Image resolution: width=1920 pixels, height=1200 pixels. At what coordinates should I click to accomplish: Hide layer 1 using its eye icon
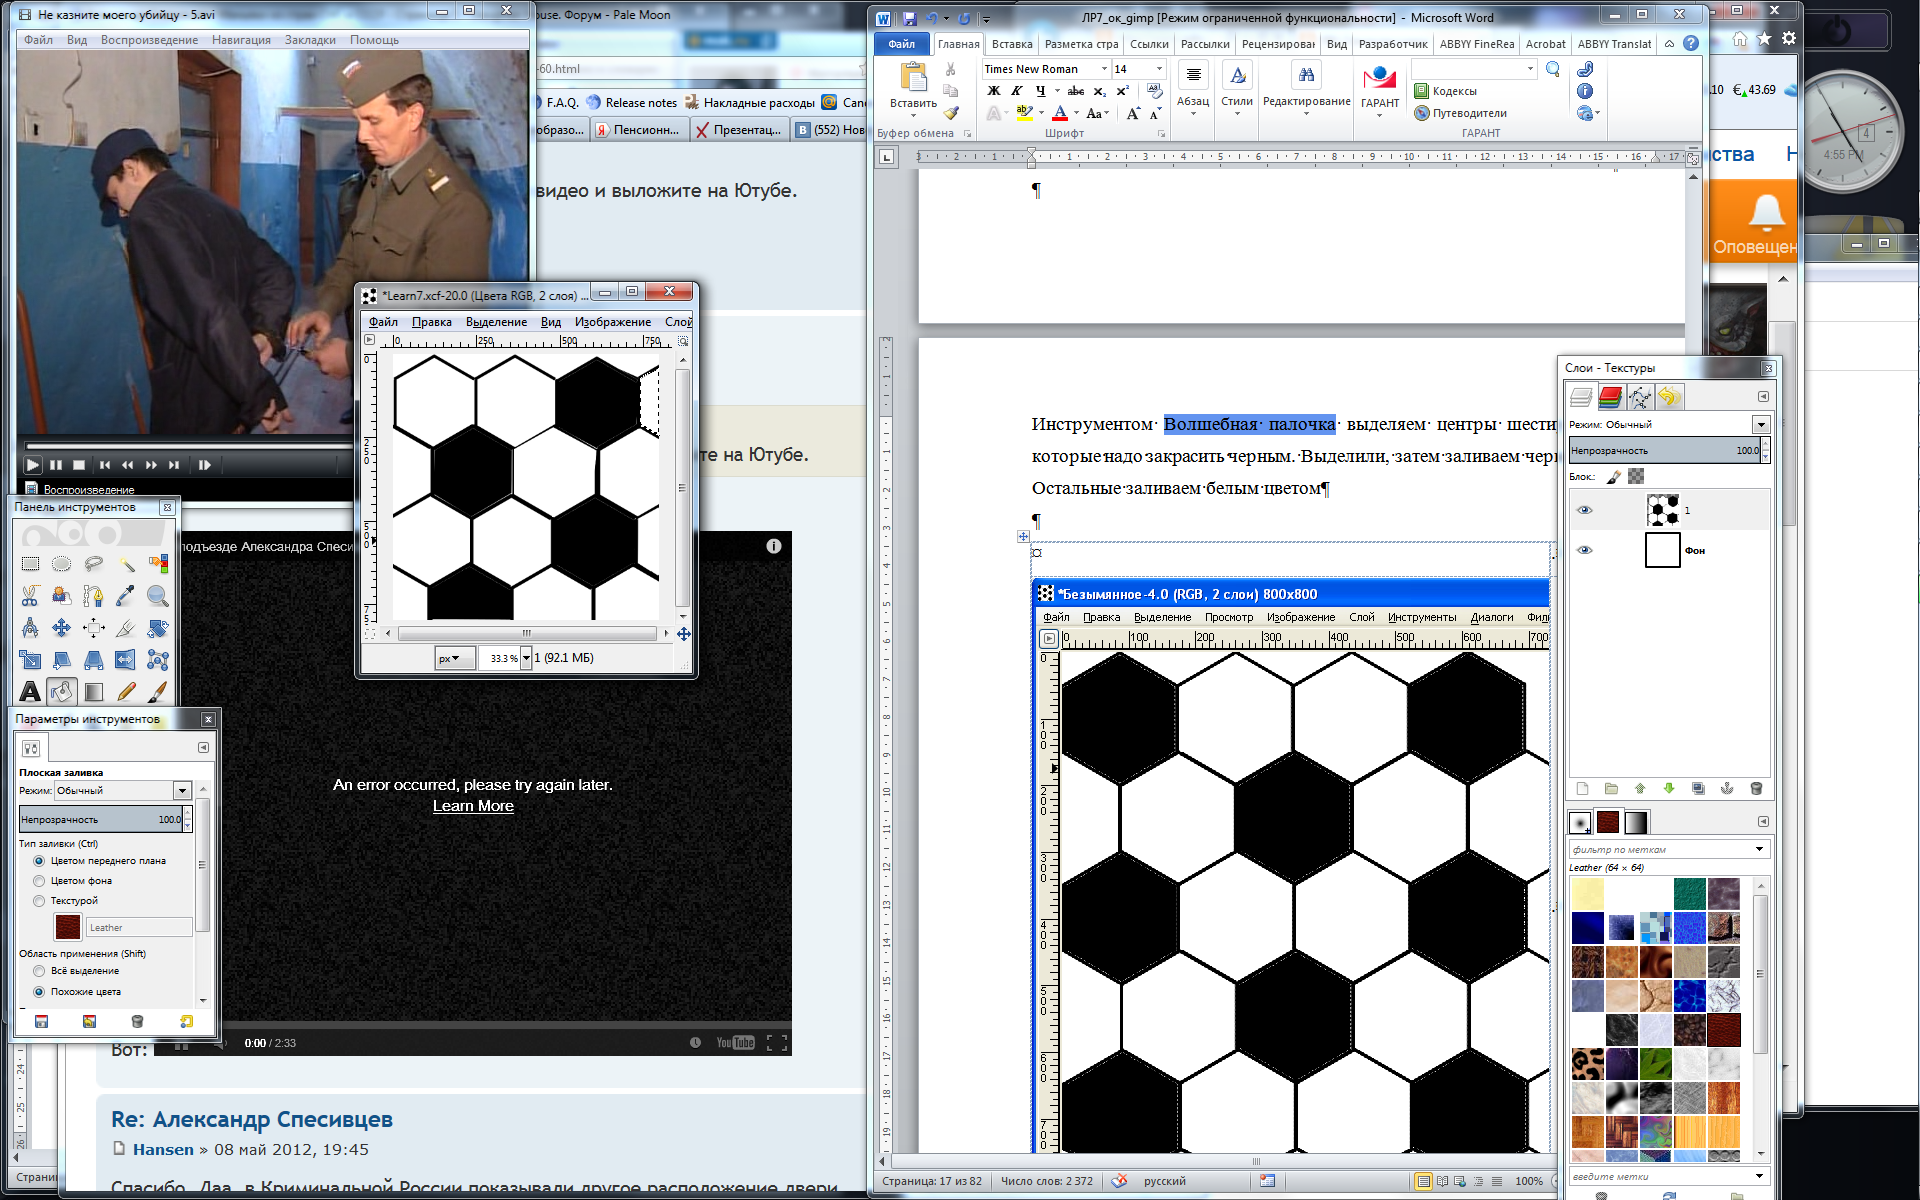pos(1584,511)
